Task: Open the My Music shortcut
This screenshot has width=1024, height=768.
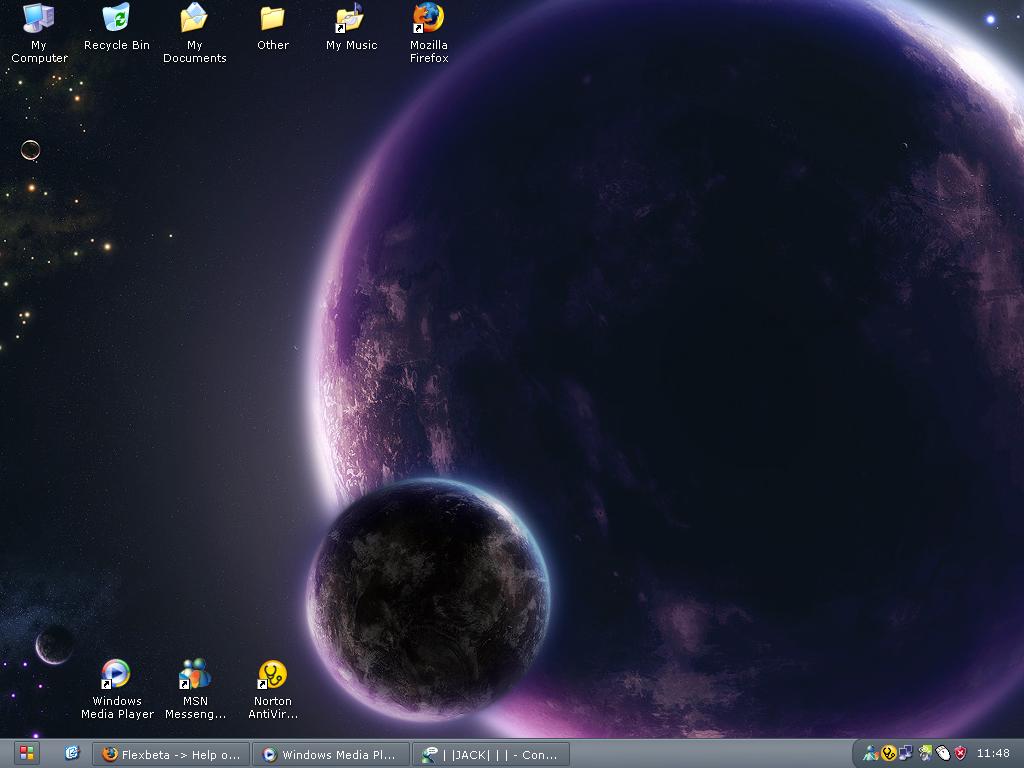Action: 350,20
